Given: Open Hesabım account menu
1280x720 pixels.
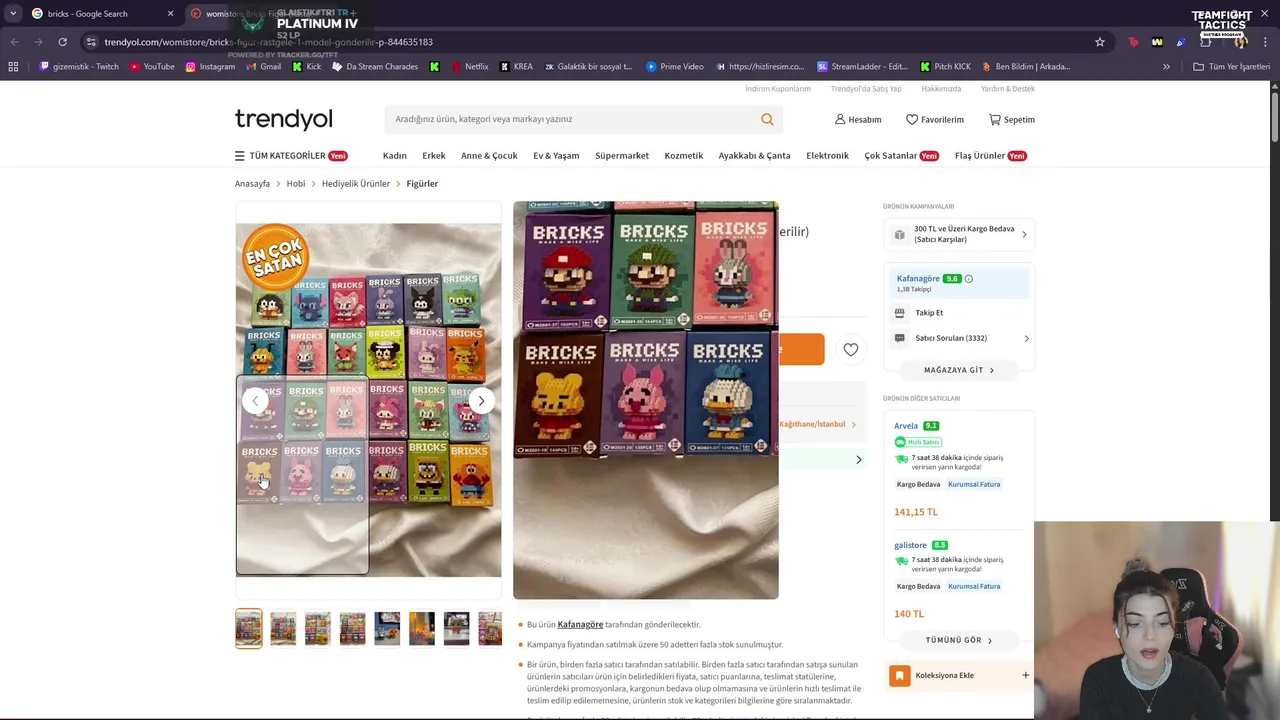Looking at the screenshot, I should click(858, 119).
